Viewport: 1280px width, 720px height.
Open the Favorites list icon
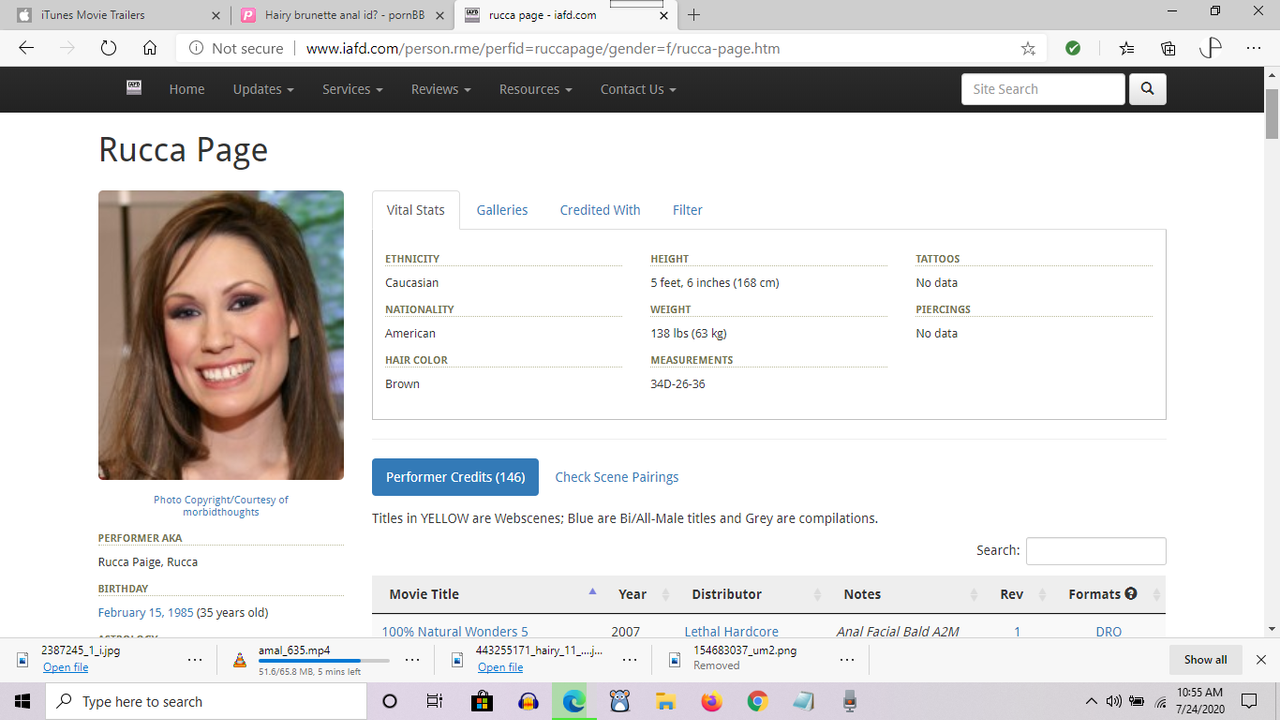[1127, 48]
